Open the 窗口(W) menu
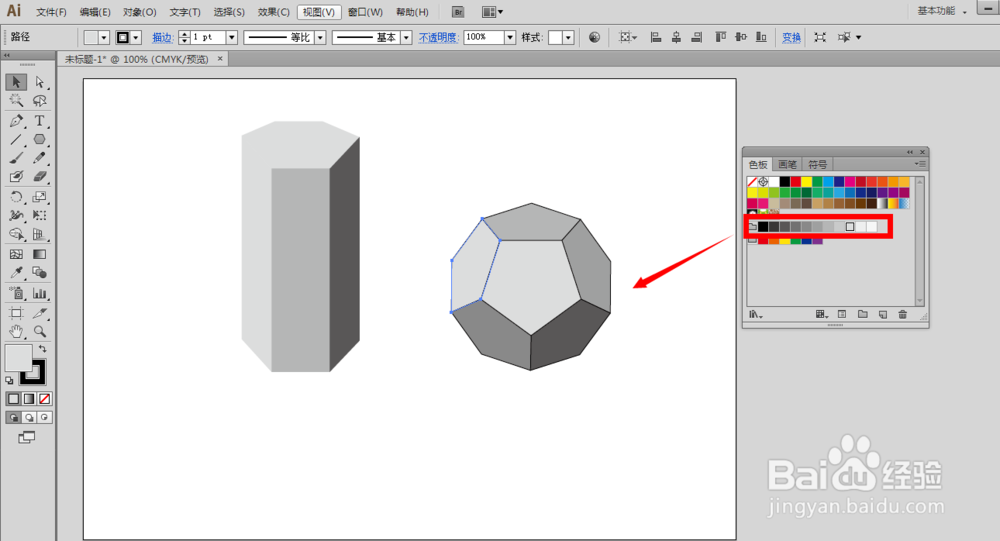Image resolution: width=1000 pixels, height=541 pixels. [365, 12]
